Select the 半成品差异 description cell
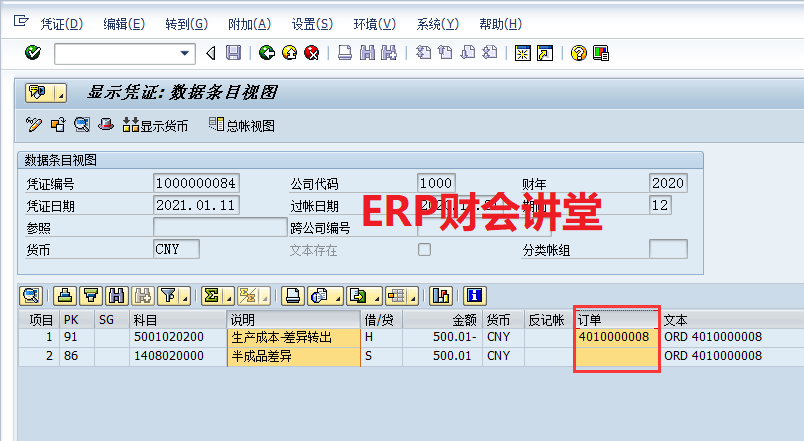The height and width of the screenshot is (441, 804). 293,356
